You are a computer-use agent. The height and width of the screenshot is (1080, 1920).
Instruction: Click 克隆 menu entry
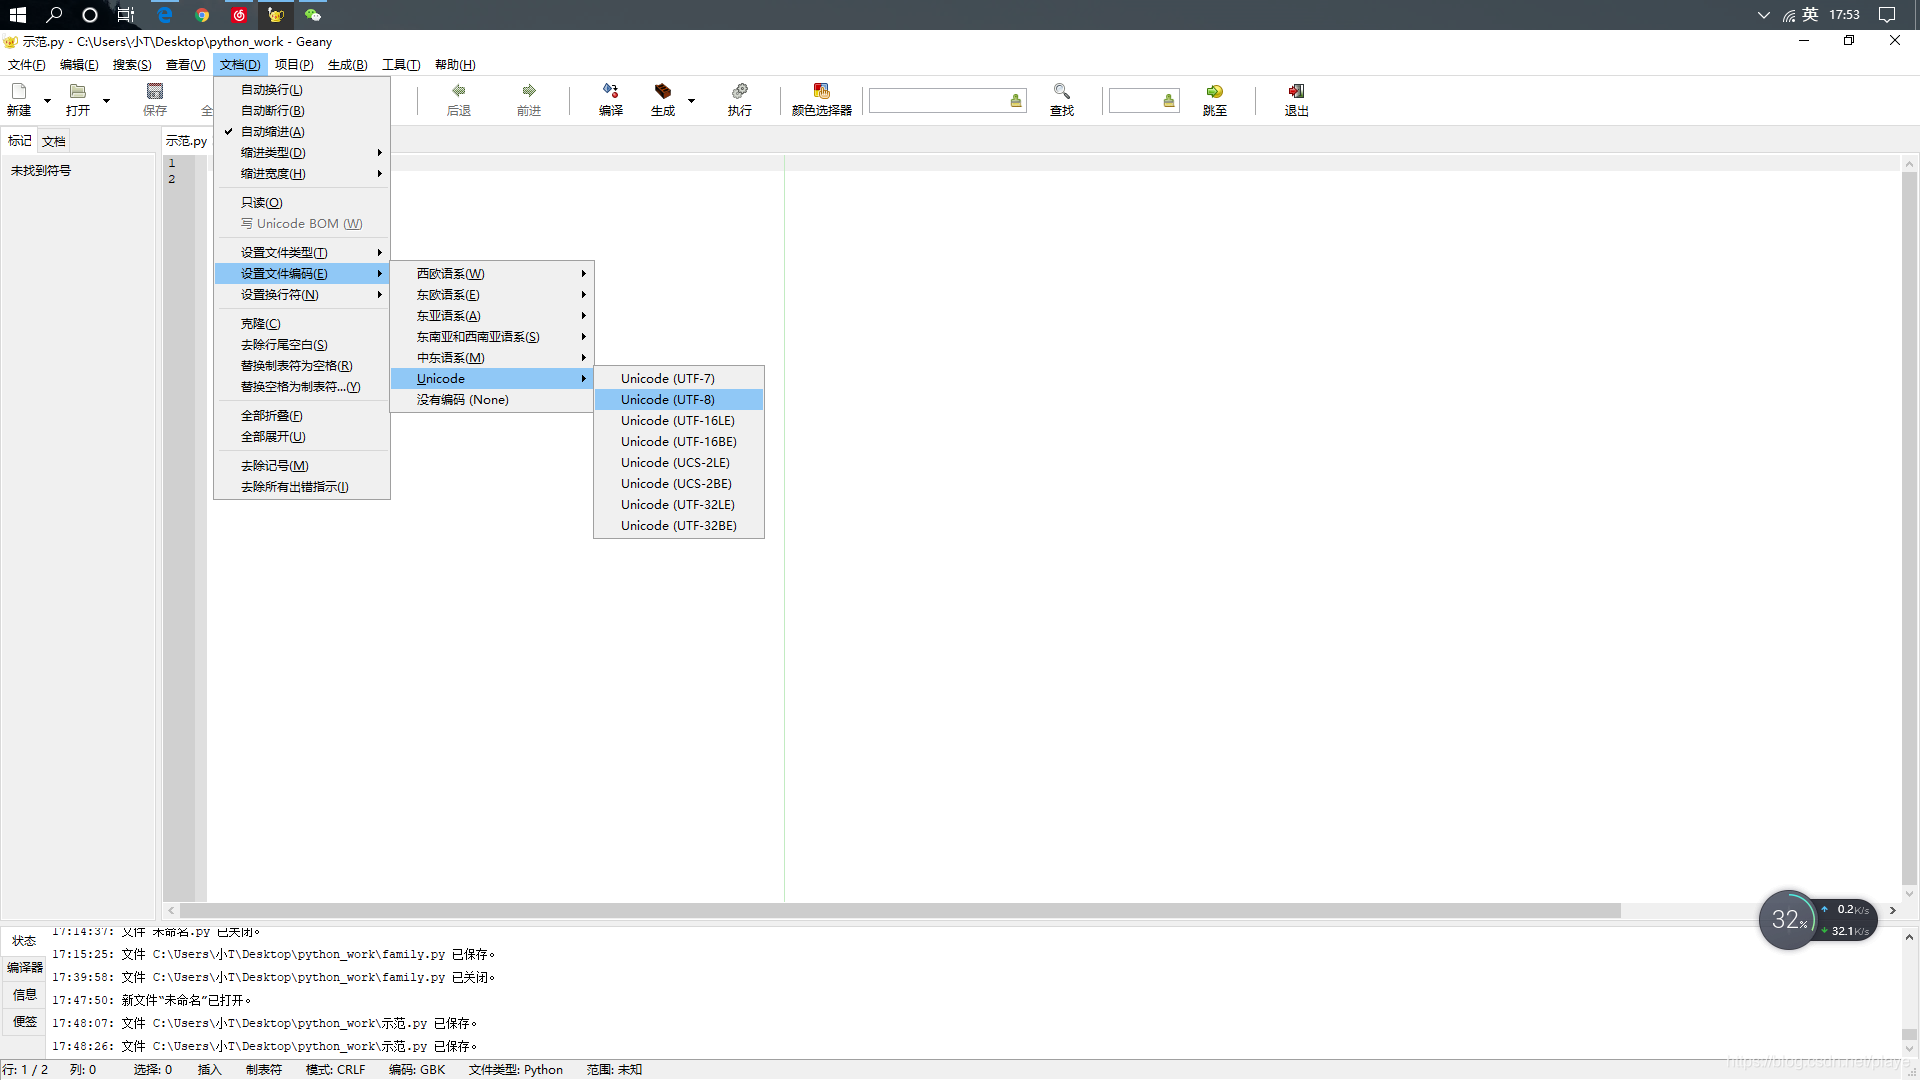[x=302, y=324]
